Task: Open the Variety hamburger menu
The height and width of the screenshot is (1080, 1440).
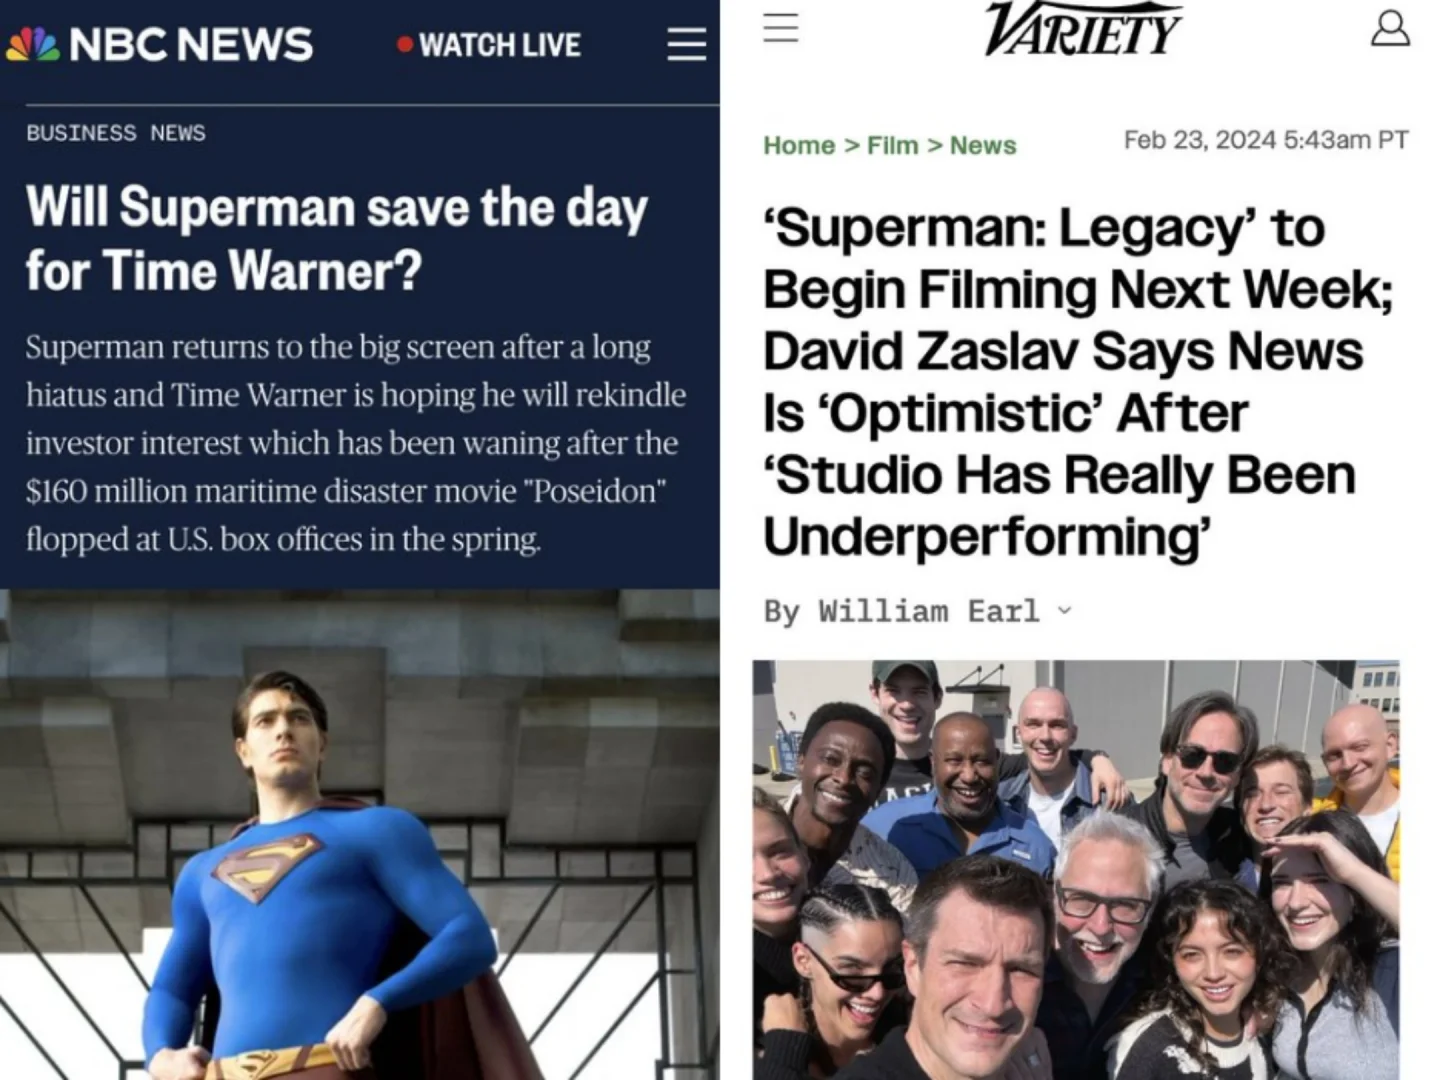Action: tap(781, 27)
